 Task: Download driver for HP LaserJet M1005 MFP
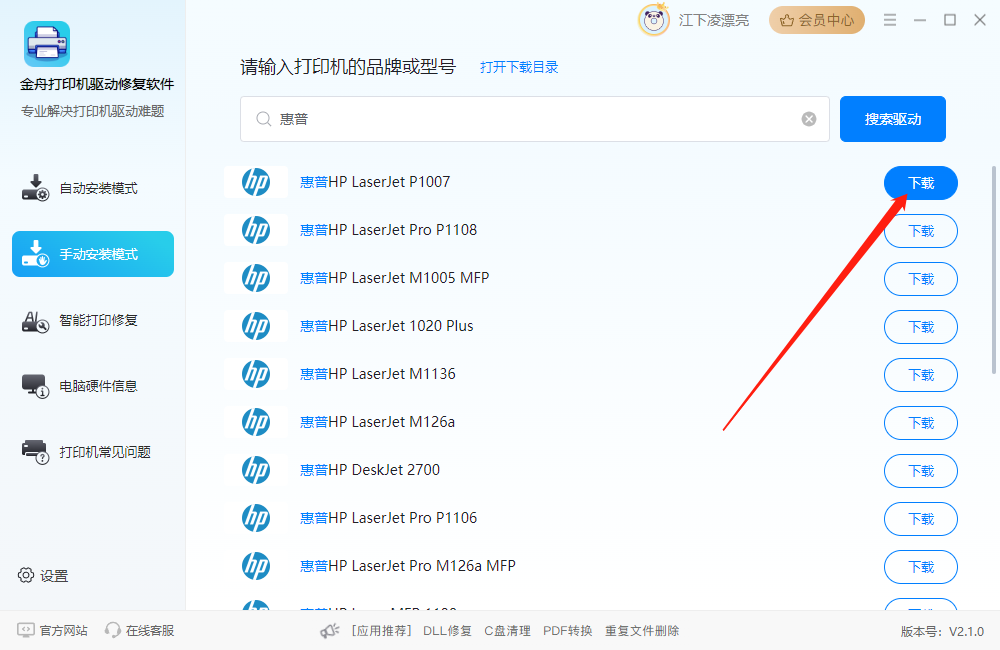pyautogui.click(x=920, y=279)
